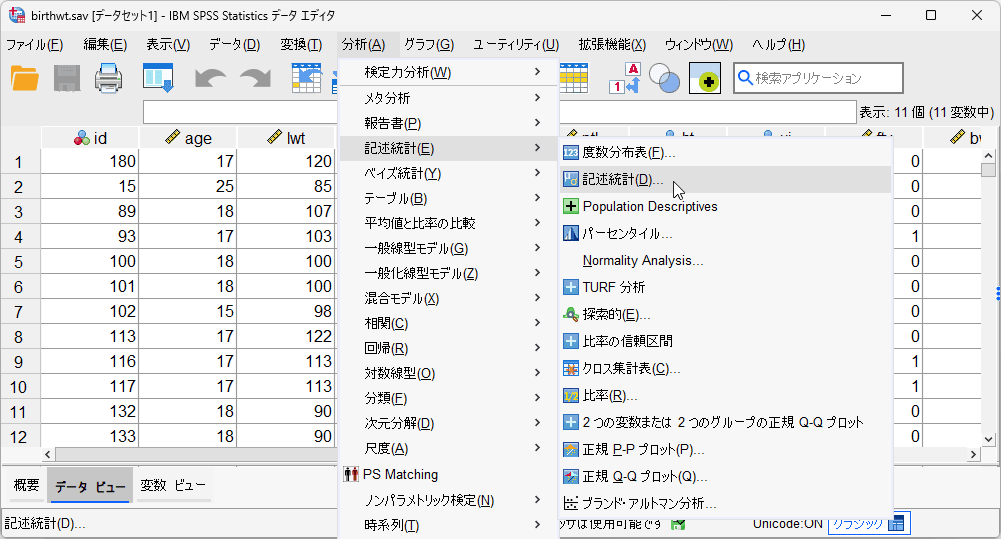This screenshot has width=1001, height=539.
Task: Click the クラシック link in status bar
Action: pos(857,523)
